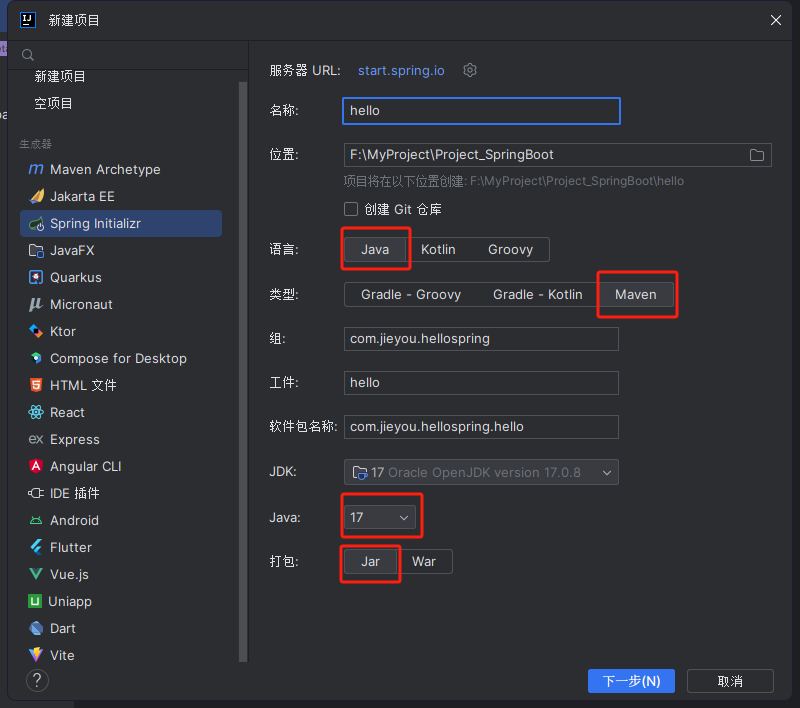Open server URL settings gear
Viewport: 800px width, 708px height.
[x=470, y=70]
